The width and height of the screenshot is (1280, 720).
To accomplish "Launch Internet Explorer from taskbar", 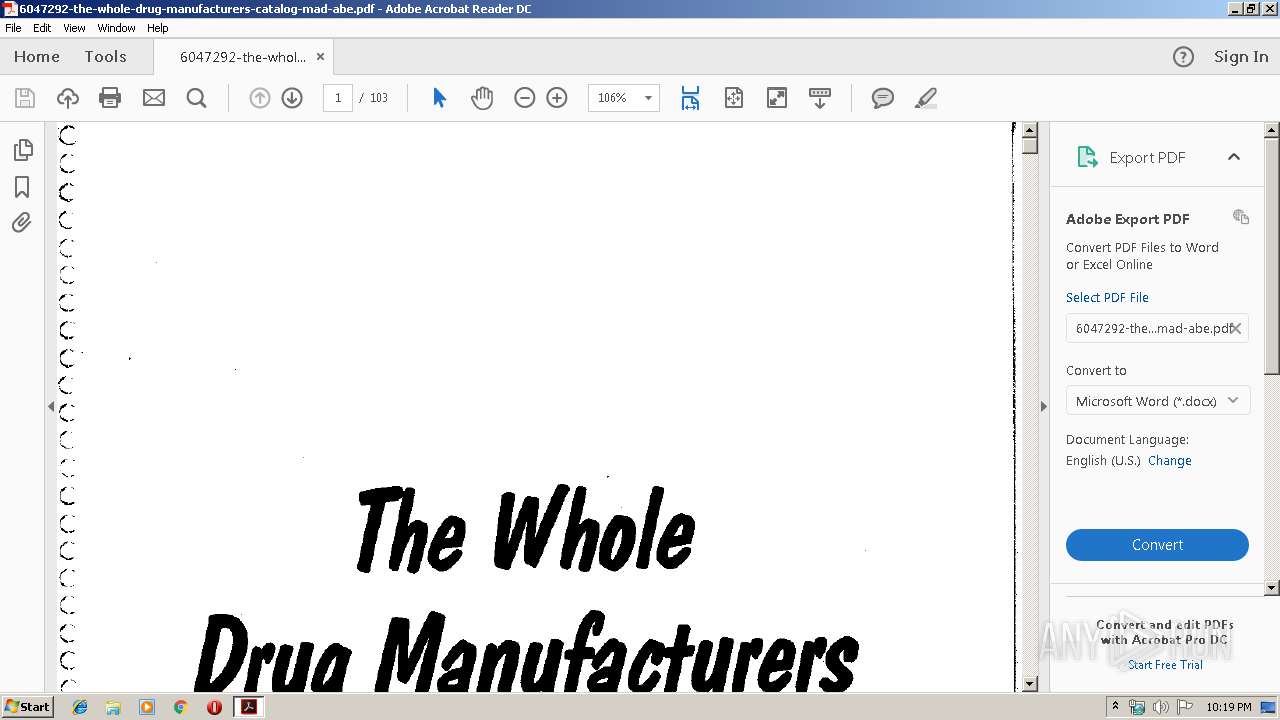I will pos(80,707).
